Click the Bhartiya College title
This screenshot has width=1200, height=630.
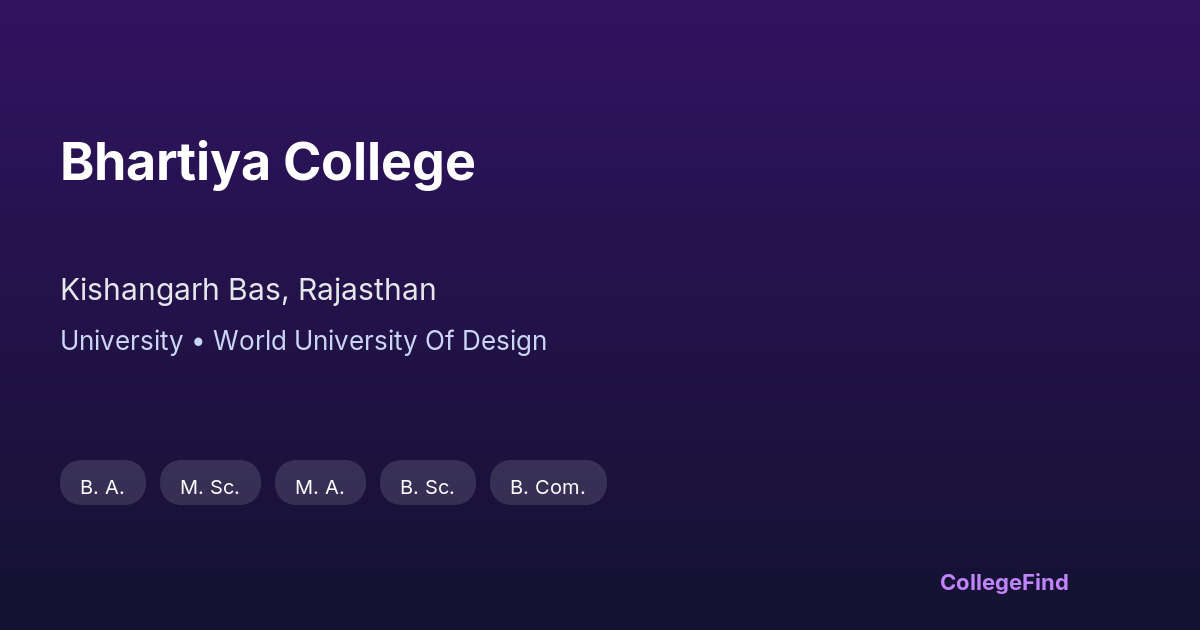pos(267,162)
